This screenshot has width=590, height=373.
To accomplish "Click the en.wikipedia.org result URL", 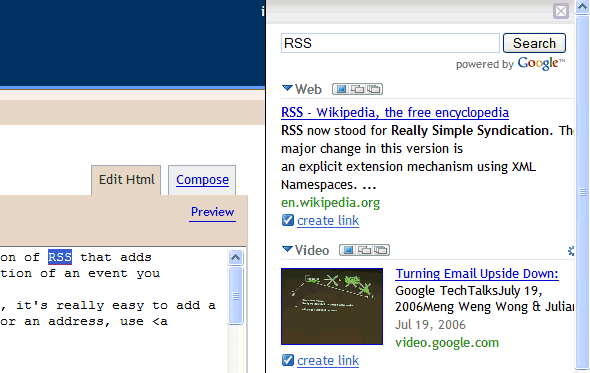I will 330,202.
